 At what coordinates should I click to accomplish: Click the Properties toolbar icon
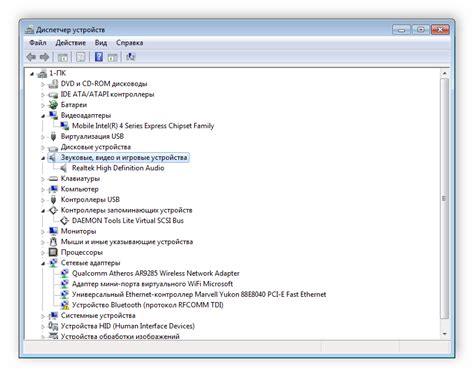81,57
